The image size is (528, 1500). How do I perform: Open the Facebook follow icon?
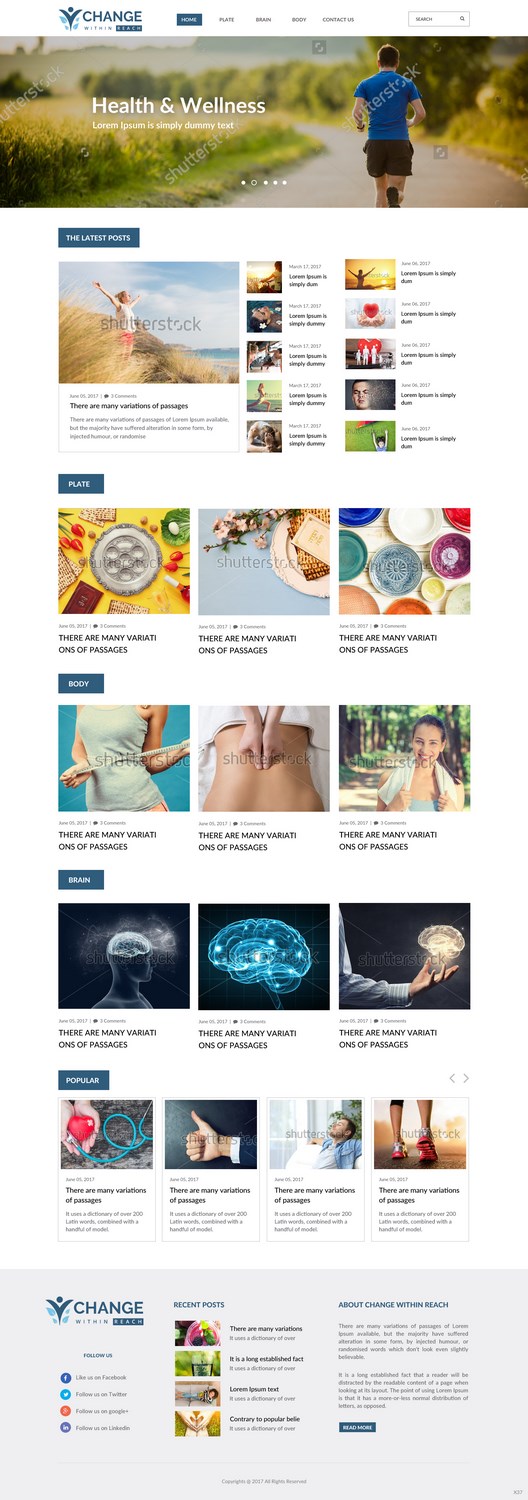pos(66,1377)
